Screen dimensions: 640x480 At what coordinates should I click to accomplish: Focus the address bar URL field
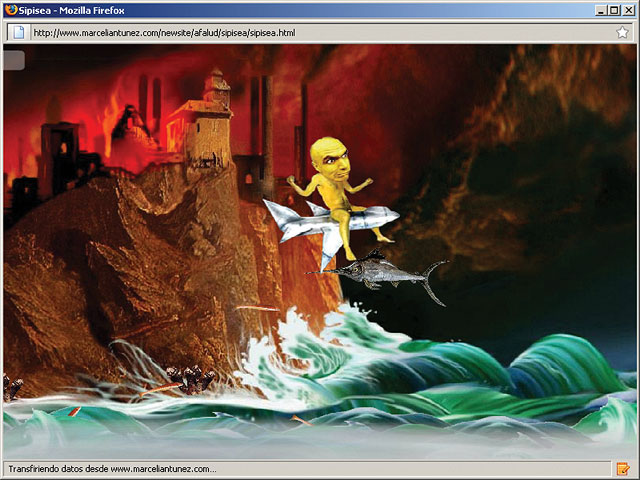coord(320,33)
